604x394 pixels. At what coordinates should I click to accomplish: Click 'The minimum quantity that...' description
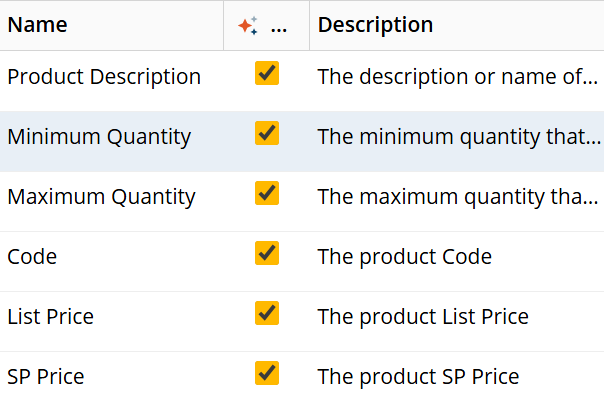coord(459,137)
